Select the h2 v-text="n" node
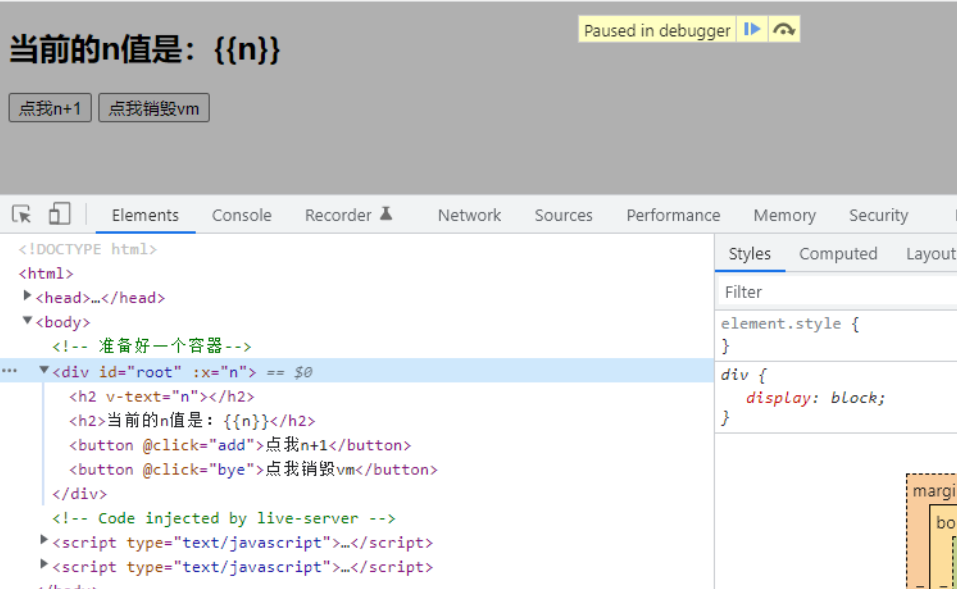The height and width of the screenshot is (589, 957). tap(162, 397)
